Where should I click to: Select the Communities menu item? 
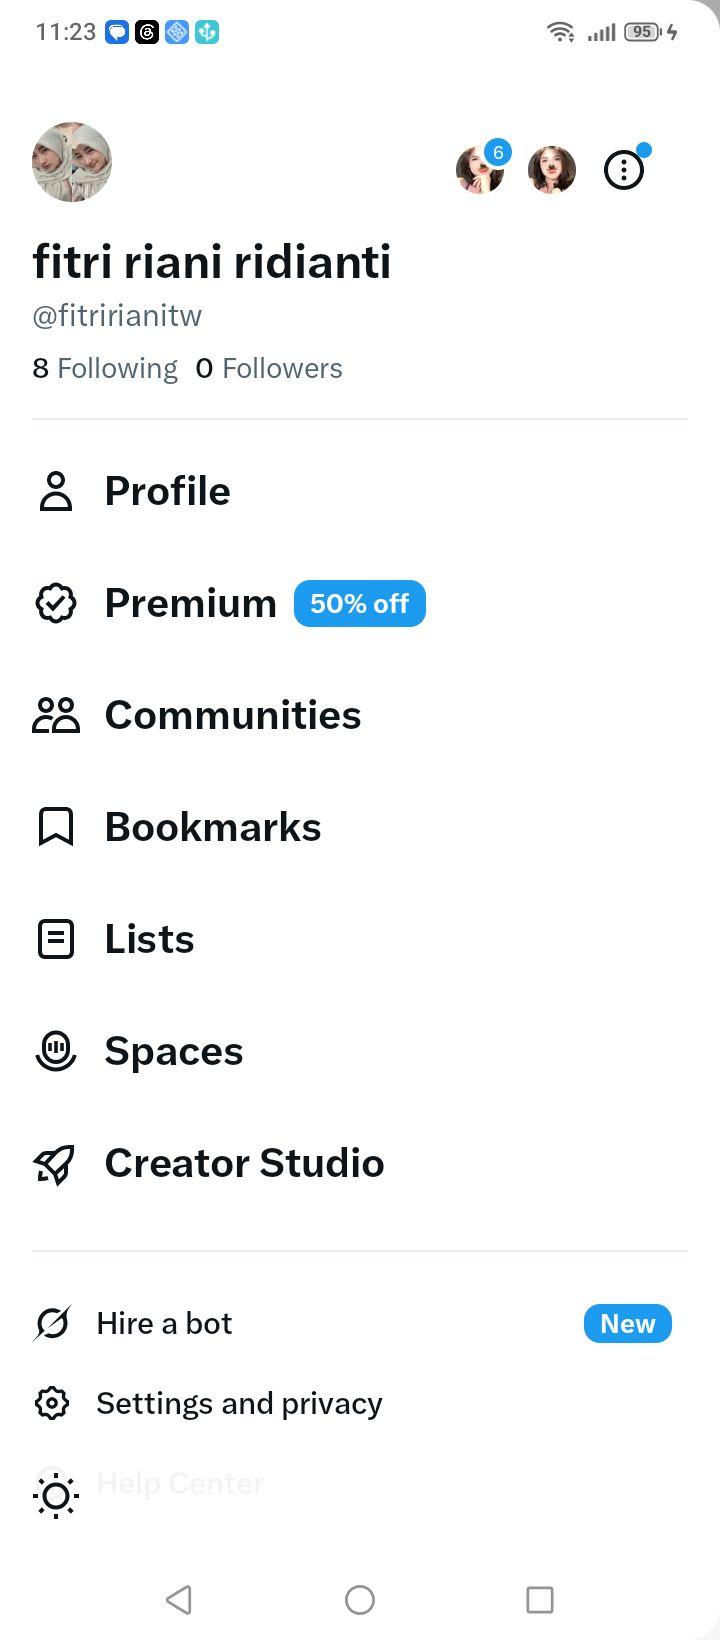click(360, 715)
